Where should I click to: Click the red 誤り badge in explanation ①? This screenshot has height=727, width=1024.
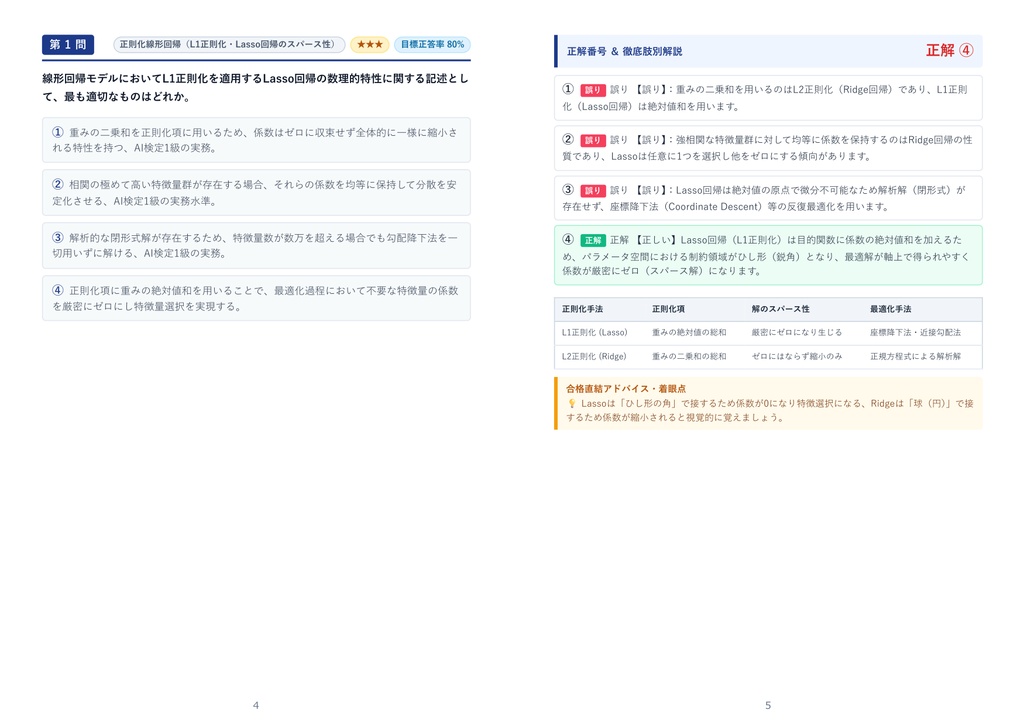click(x=593, y=90)
